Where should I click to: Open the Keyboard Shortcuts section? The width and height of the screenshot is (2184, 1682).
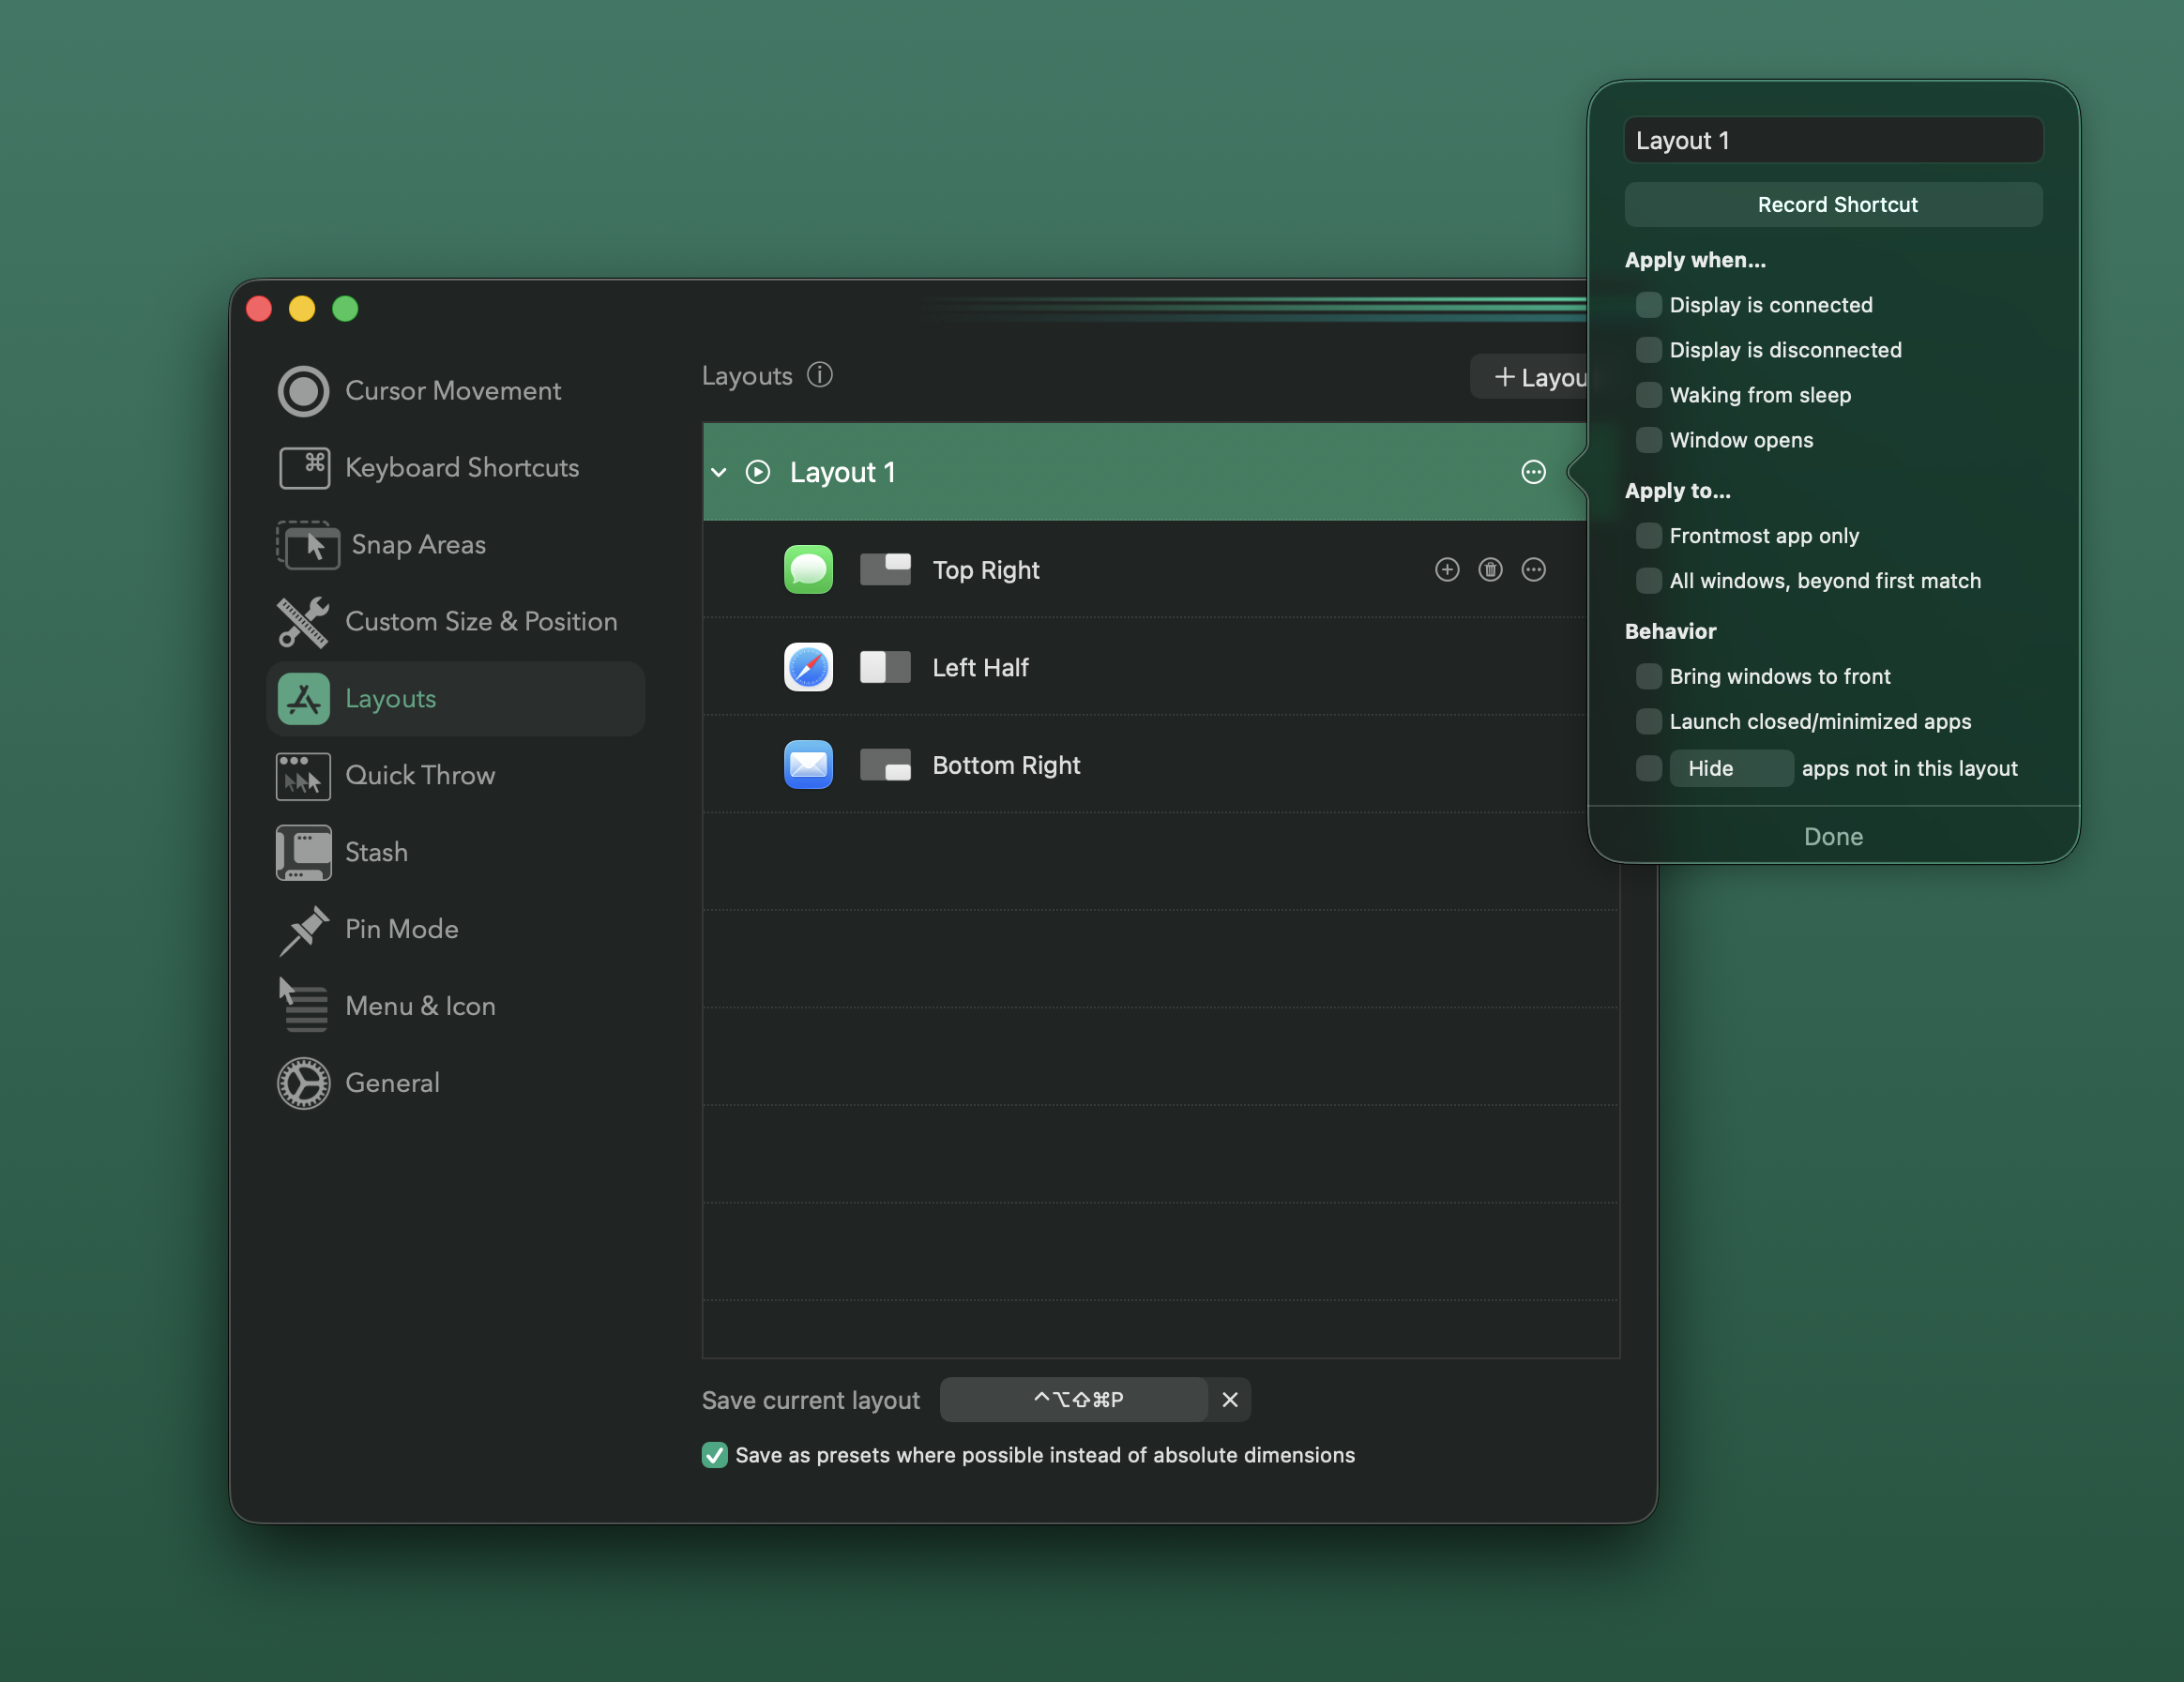[455, 468]
